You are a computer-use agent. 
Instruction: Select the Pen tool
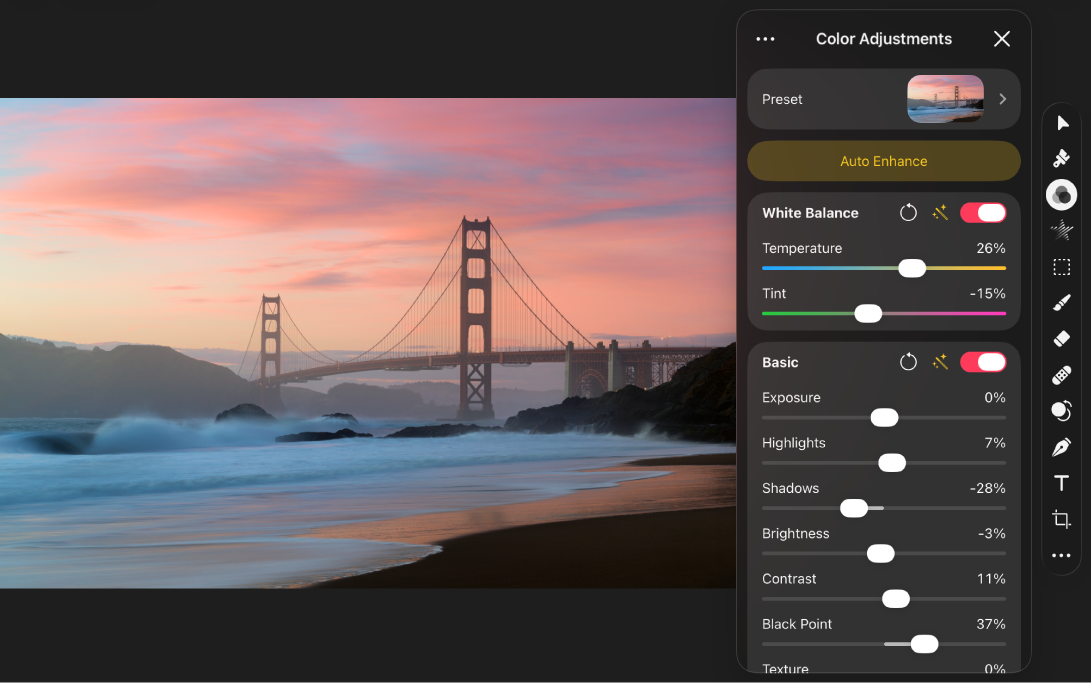point(1061,447)
